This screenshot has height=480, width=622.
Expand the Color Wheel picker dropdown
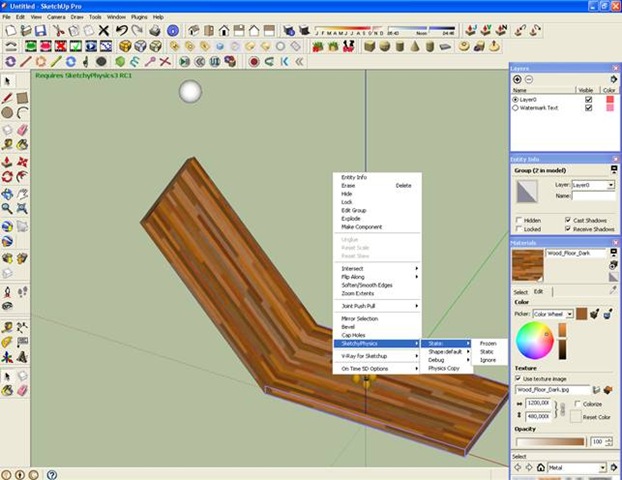pos(569,313)
